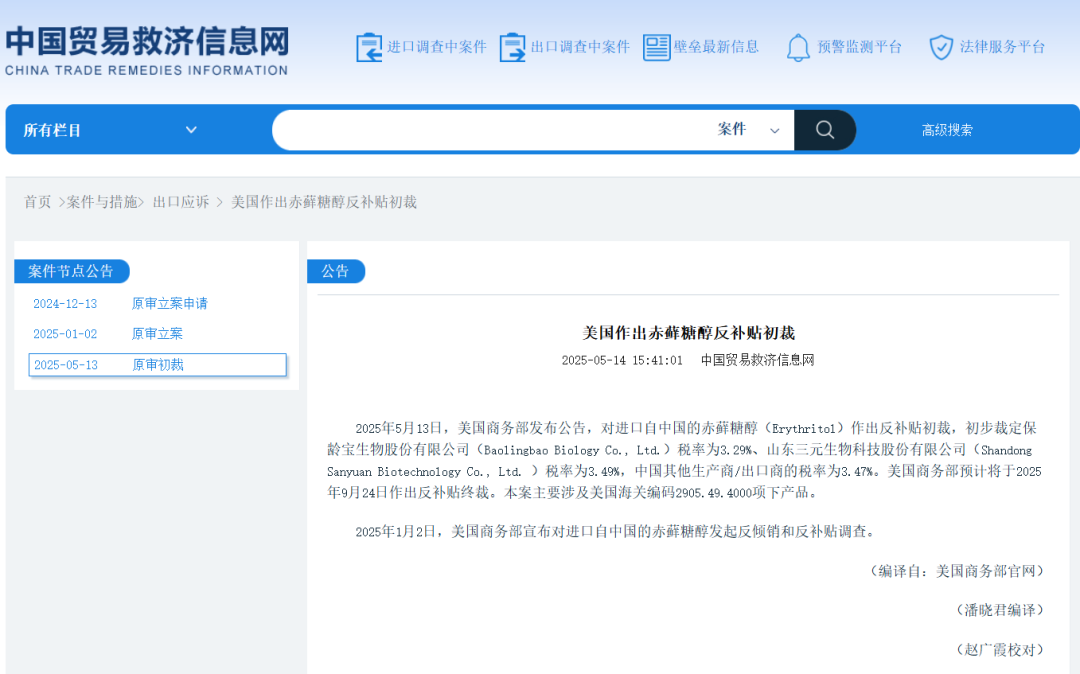The height and width of the screenshot is (674, 1080).
Task: Click the article title heading
Action: pyautogui.click(x=689, y=333)
